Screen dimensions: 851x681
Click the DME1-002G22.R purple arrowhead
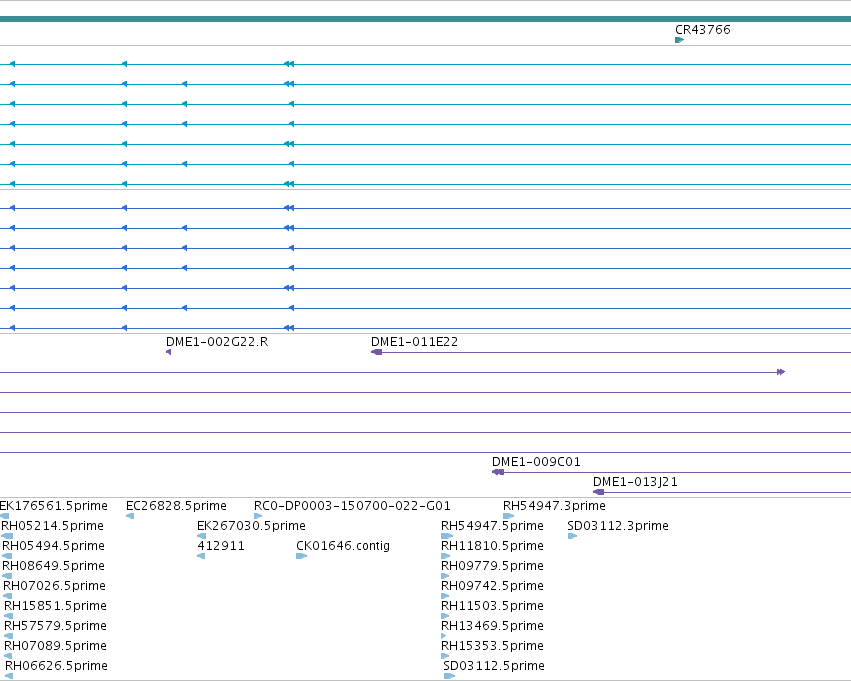[169, 352]
